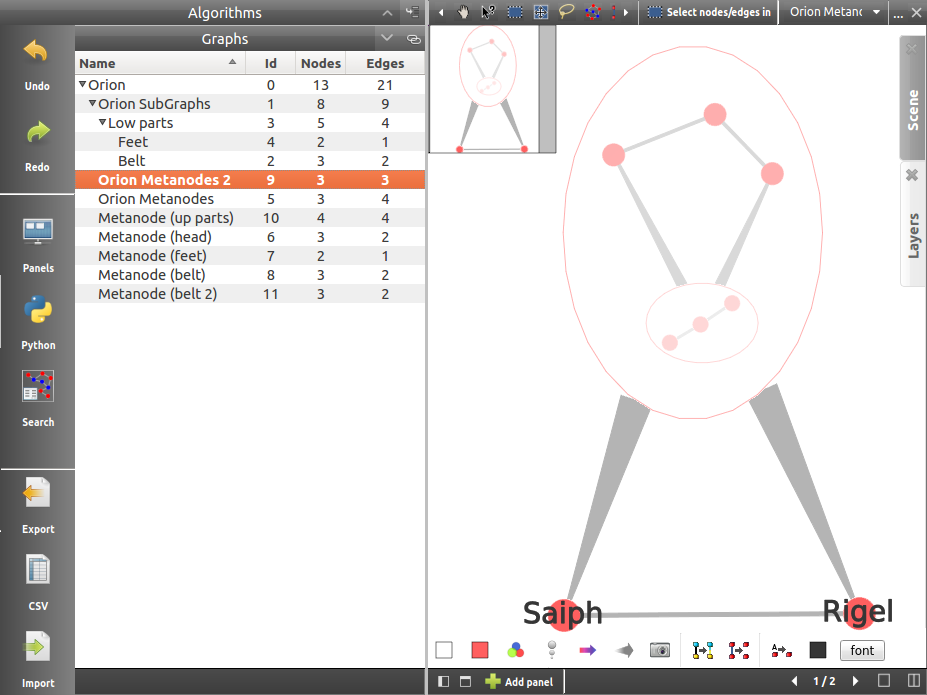The width and height of the screenshot is (927, 695).
Task: Click the Add panel button
Action: tap(519, 681)
